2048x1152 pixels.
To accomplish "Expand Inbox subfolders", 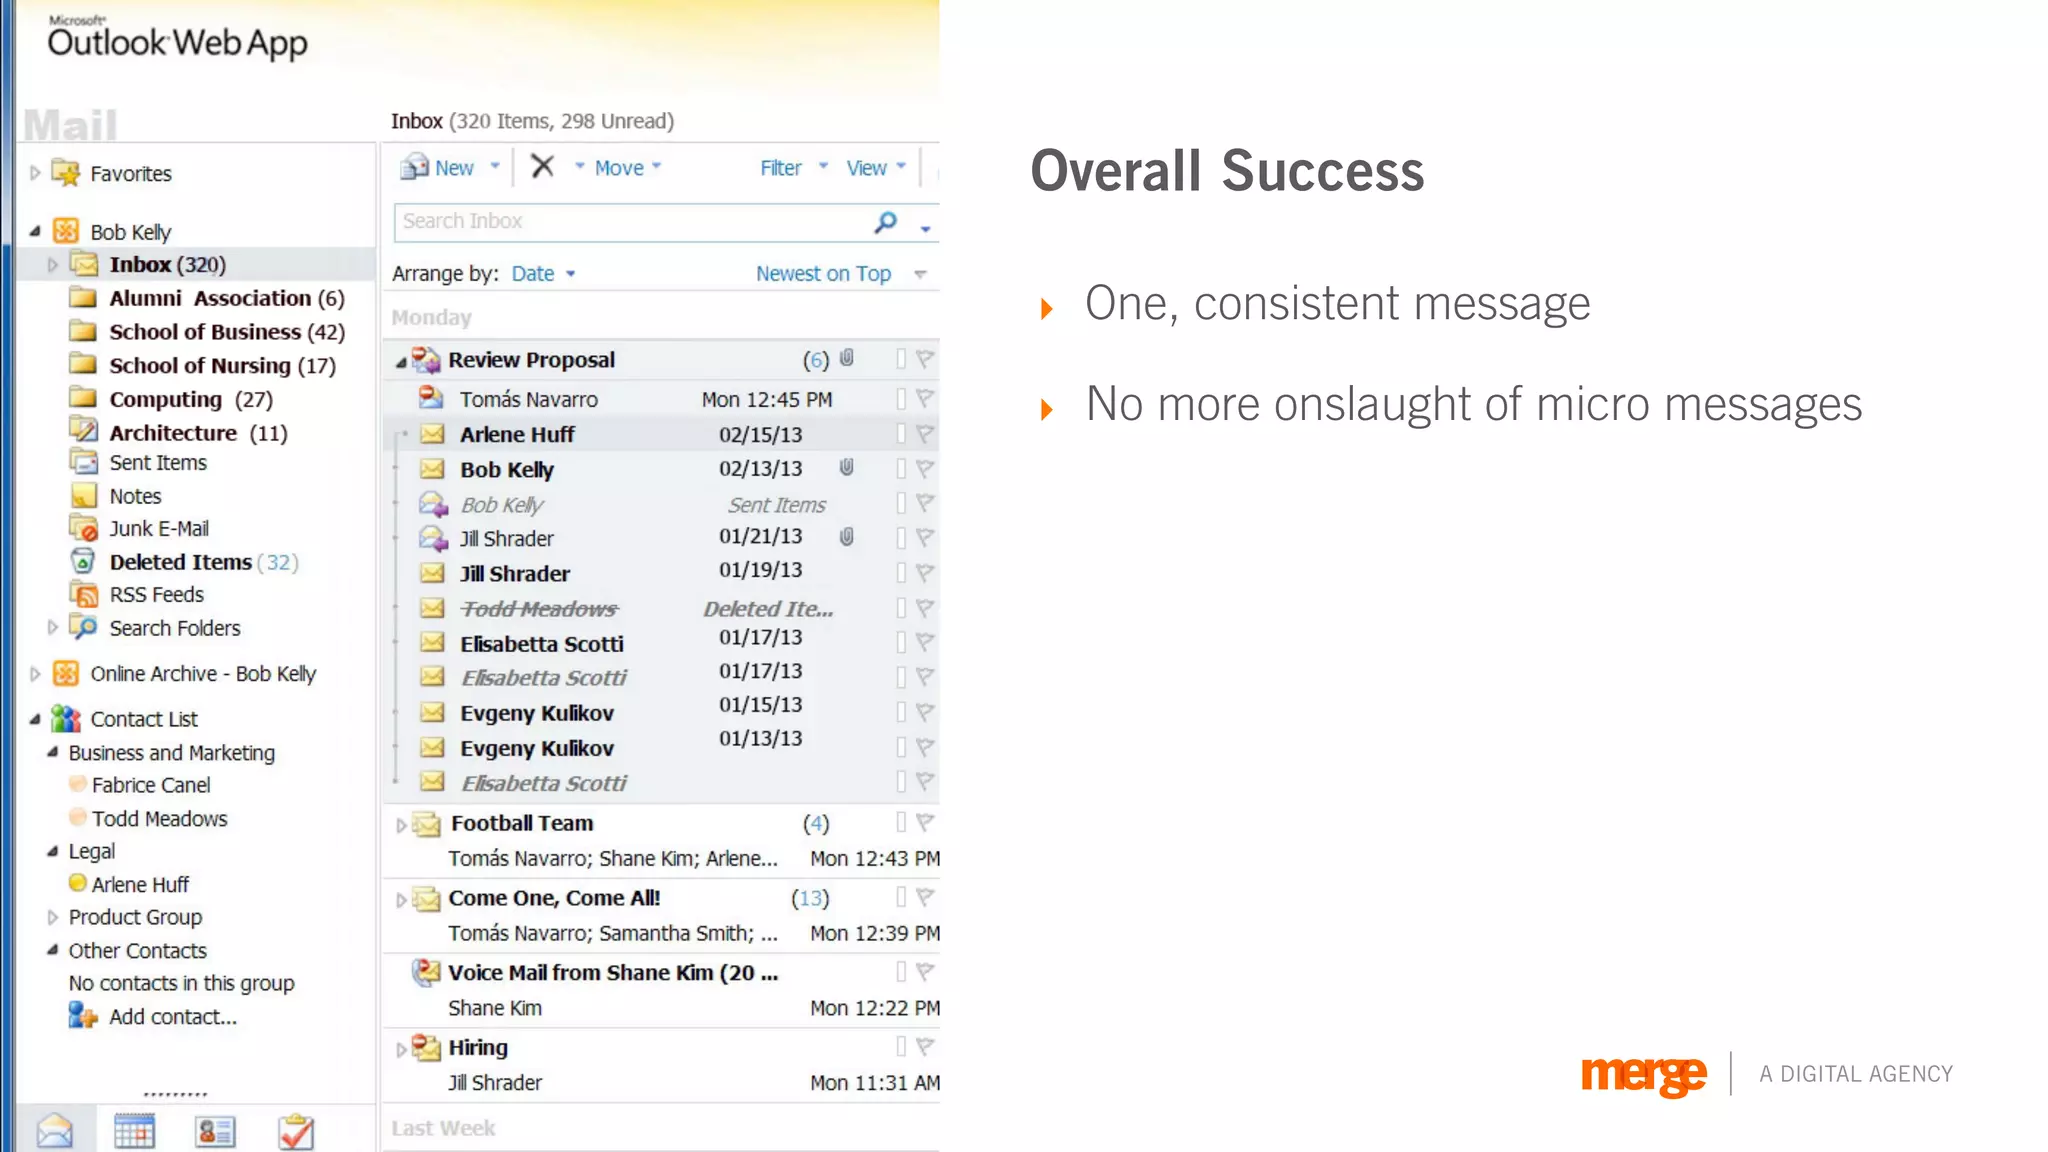I will click(53, 265).
